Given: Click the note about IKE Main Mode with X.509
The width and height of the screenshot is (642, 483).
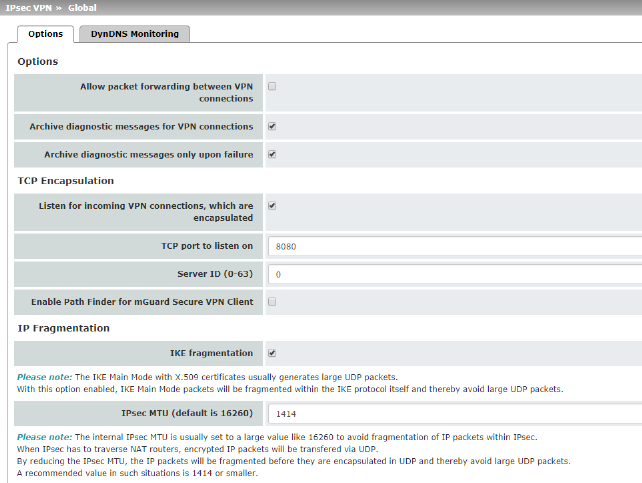Looking at the screenshot, I should (x=207, y=377).
